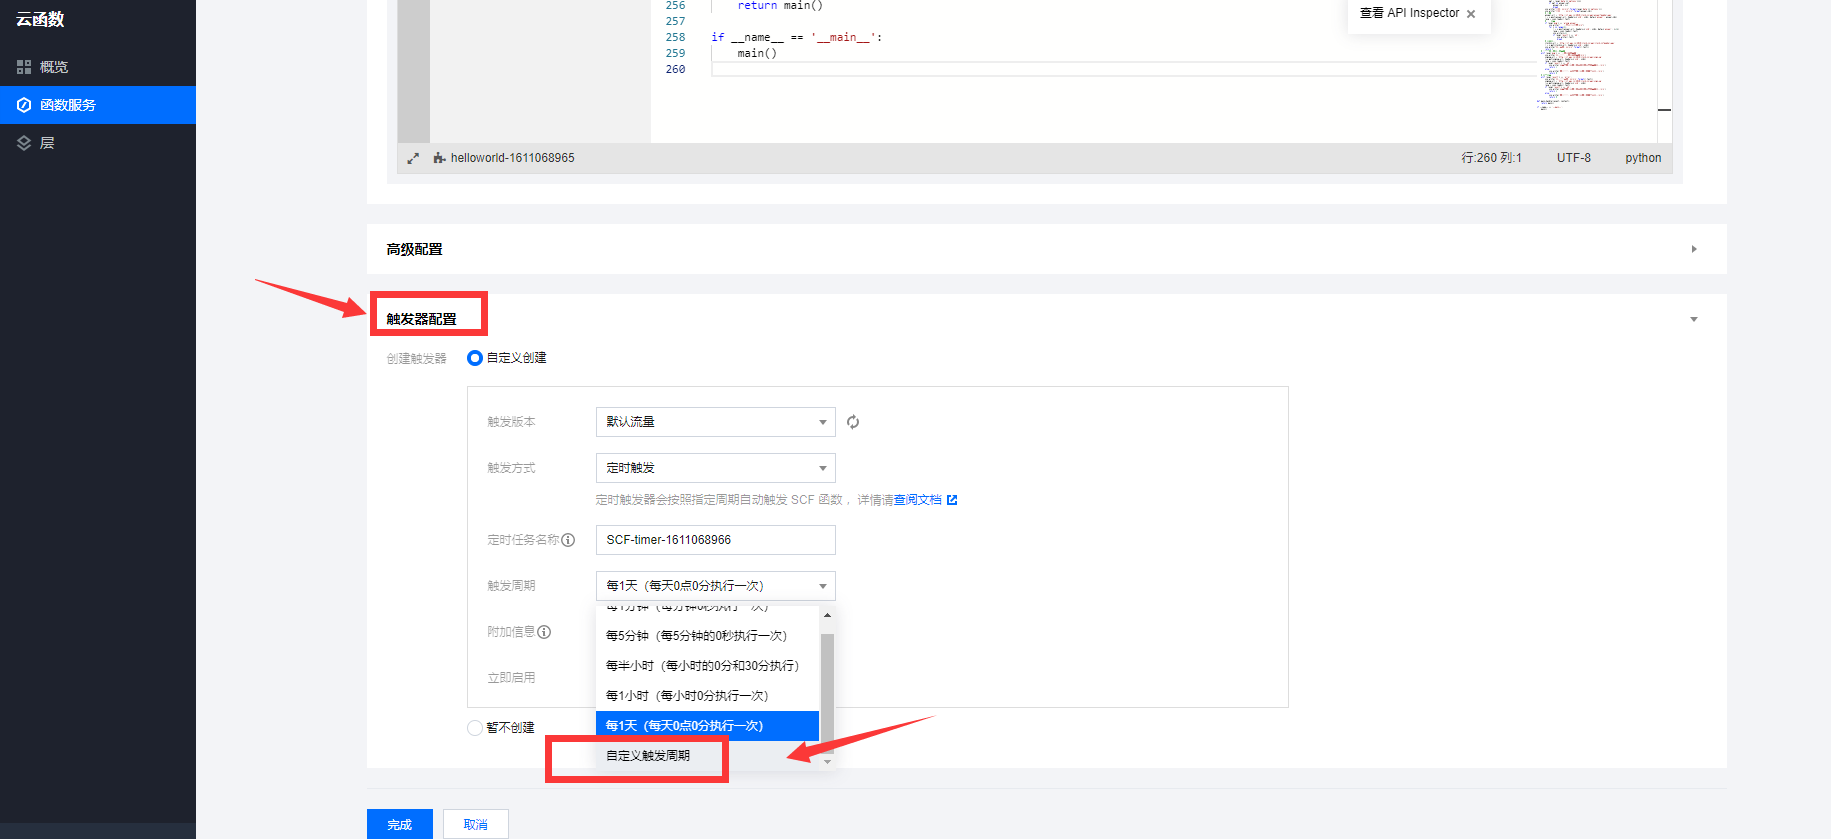The width and height of the screenshot is (1831, 839).
Task: Select the 自定义创建 radio option
Action: 475,358
